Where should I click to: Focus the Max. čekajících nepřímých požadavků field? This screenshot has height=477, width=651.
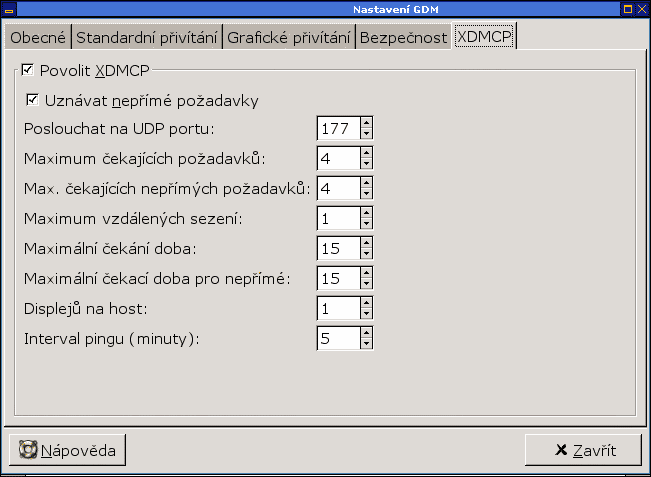tap(338, 188)
